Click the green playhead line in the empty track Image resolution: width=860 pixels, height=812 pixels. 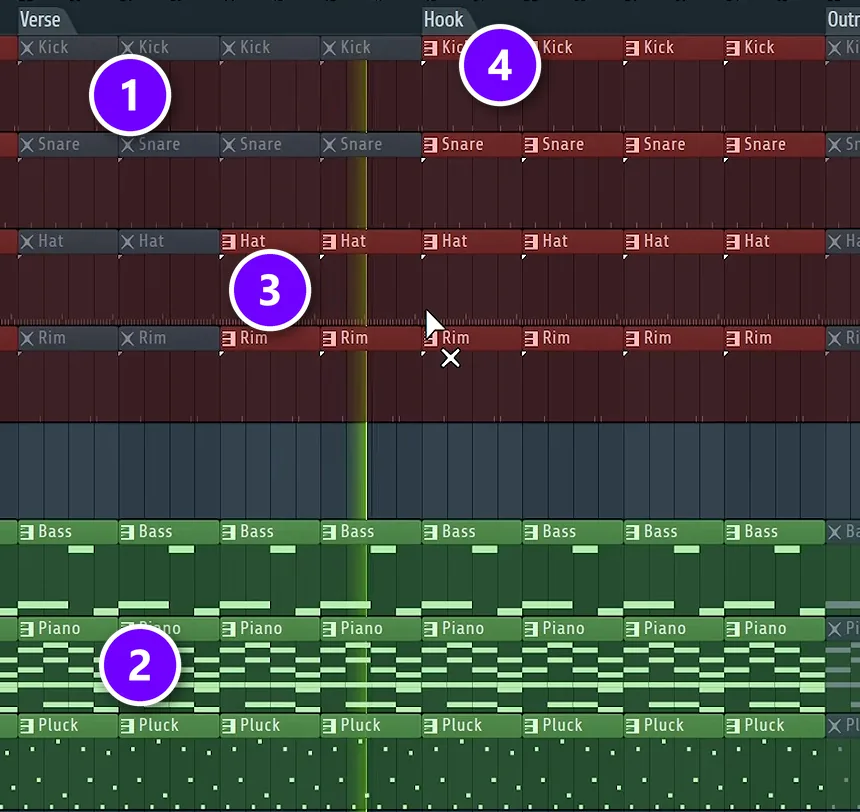click(366, 470)
